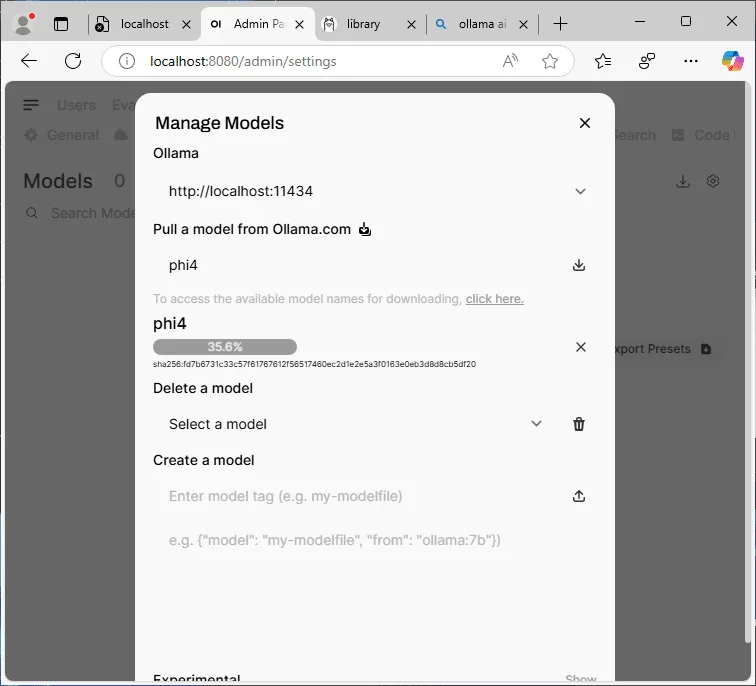Screen dimensions: 756x686
Task: Open the tab actions menu icon
Action: point(61,24)
